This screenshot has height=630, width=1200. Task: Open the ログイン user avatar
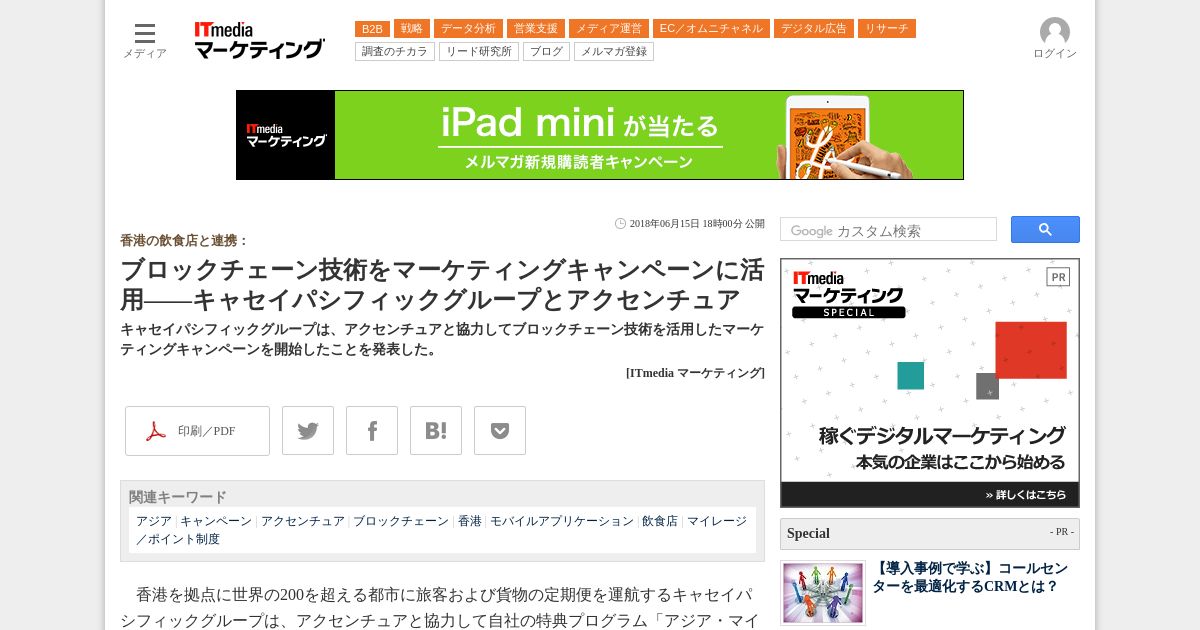pyautogui.click(x=1055, y=39)
